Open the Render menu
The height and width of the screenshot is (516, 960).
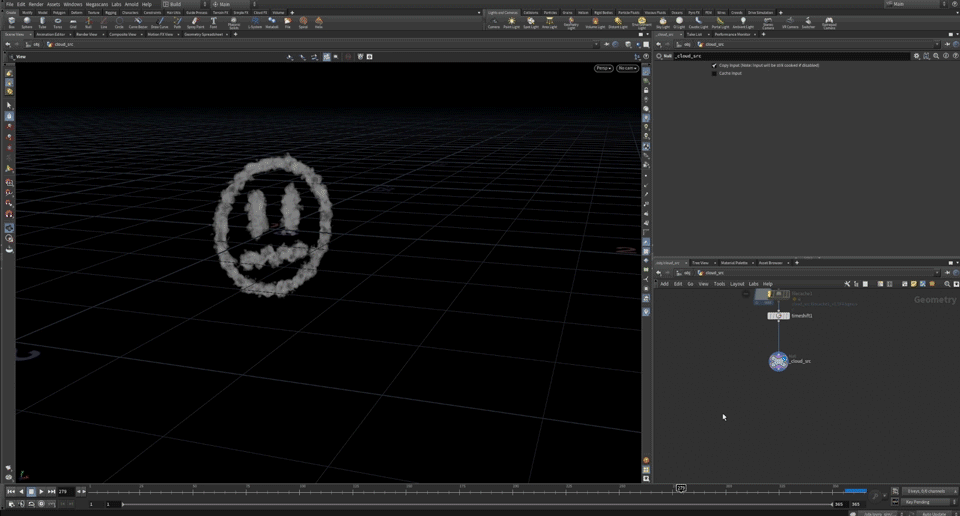click(36, 4)
